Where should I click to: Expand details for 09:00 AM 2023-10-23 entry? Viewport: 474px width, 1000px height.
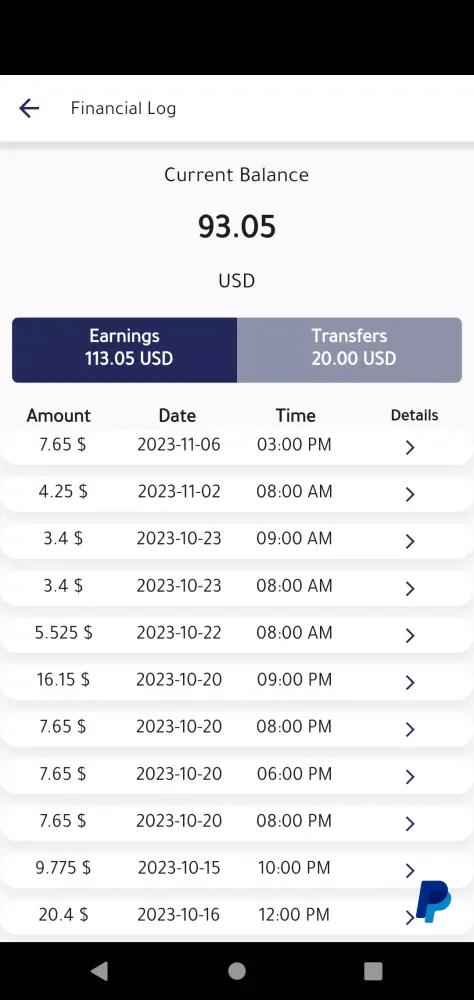tap(410, 541)
